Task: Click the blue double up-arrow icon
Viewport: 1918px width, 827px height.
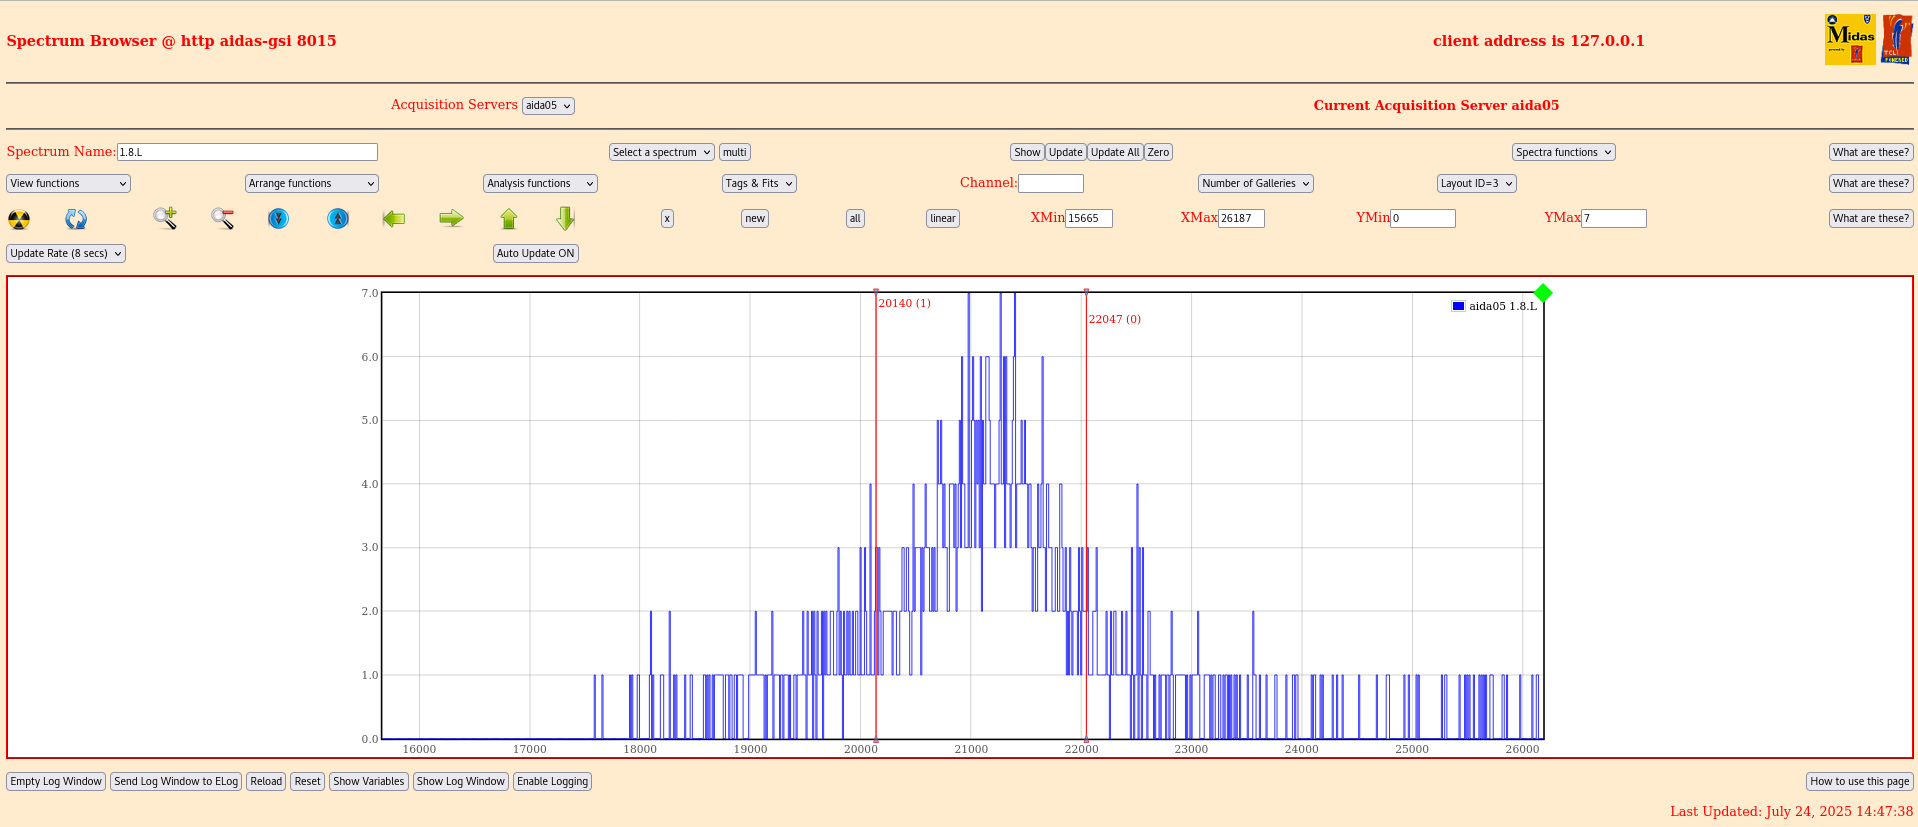Action: [338, 218]
